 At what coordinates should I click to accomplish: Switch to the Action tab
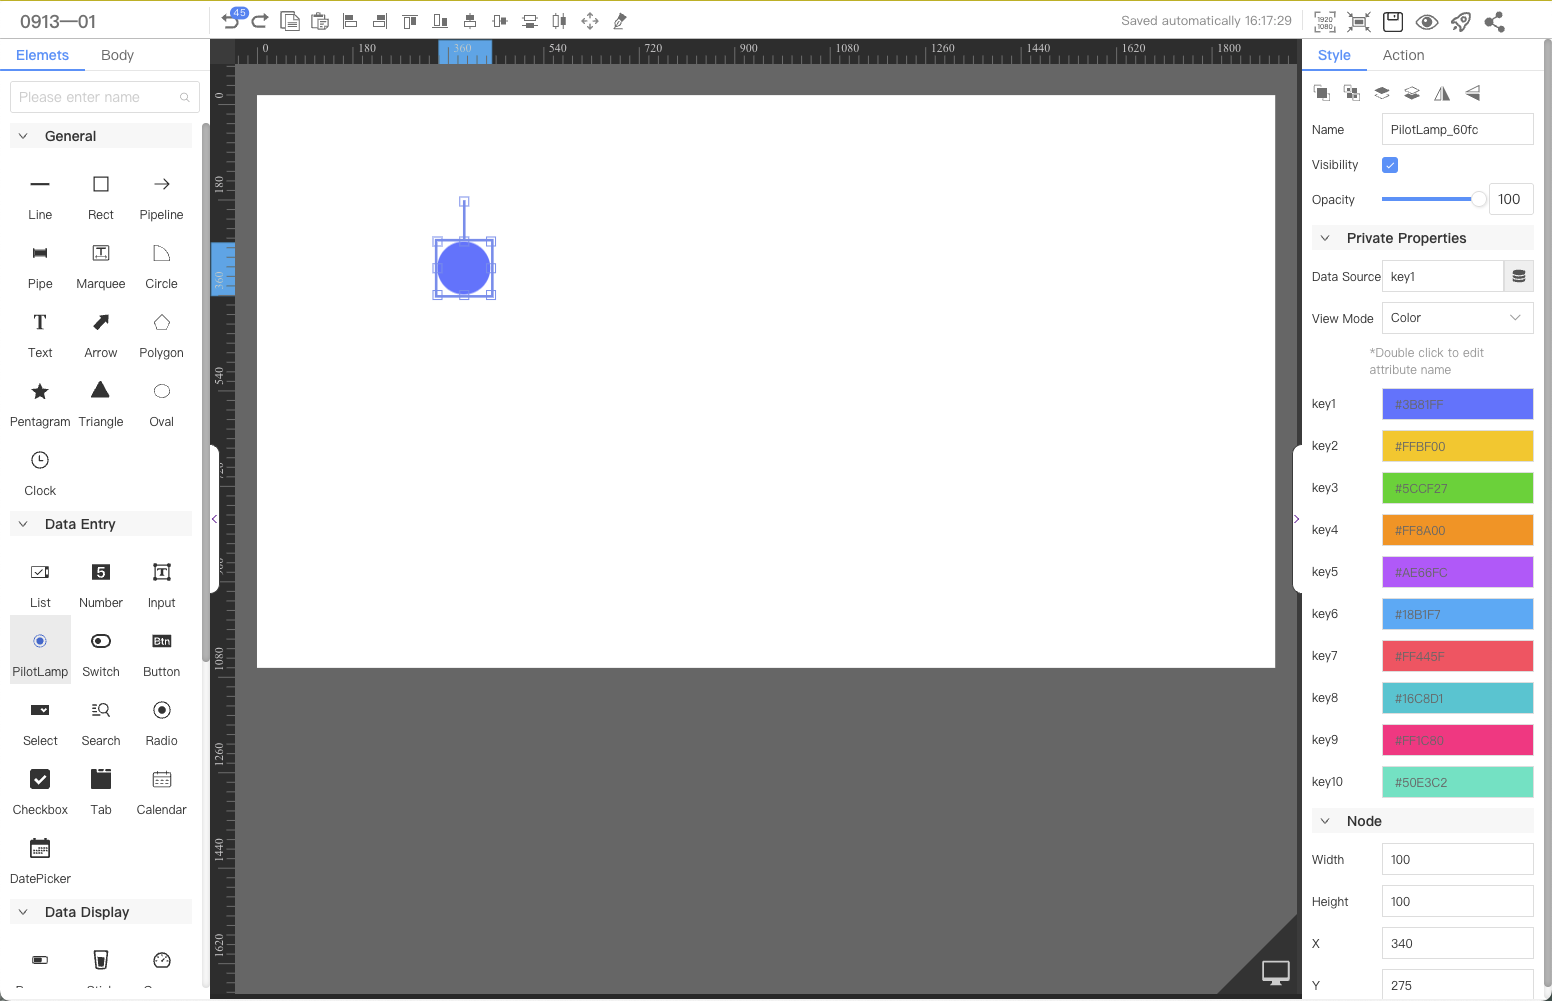pos(1403,55)
